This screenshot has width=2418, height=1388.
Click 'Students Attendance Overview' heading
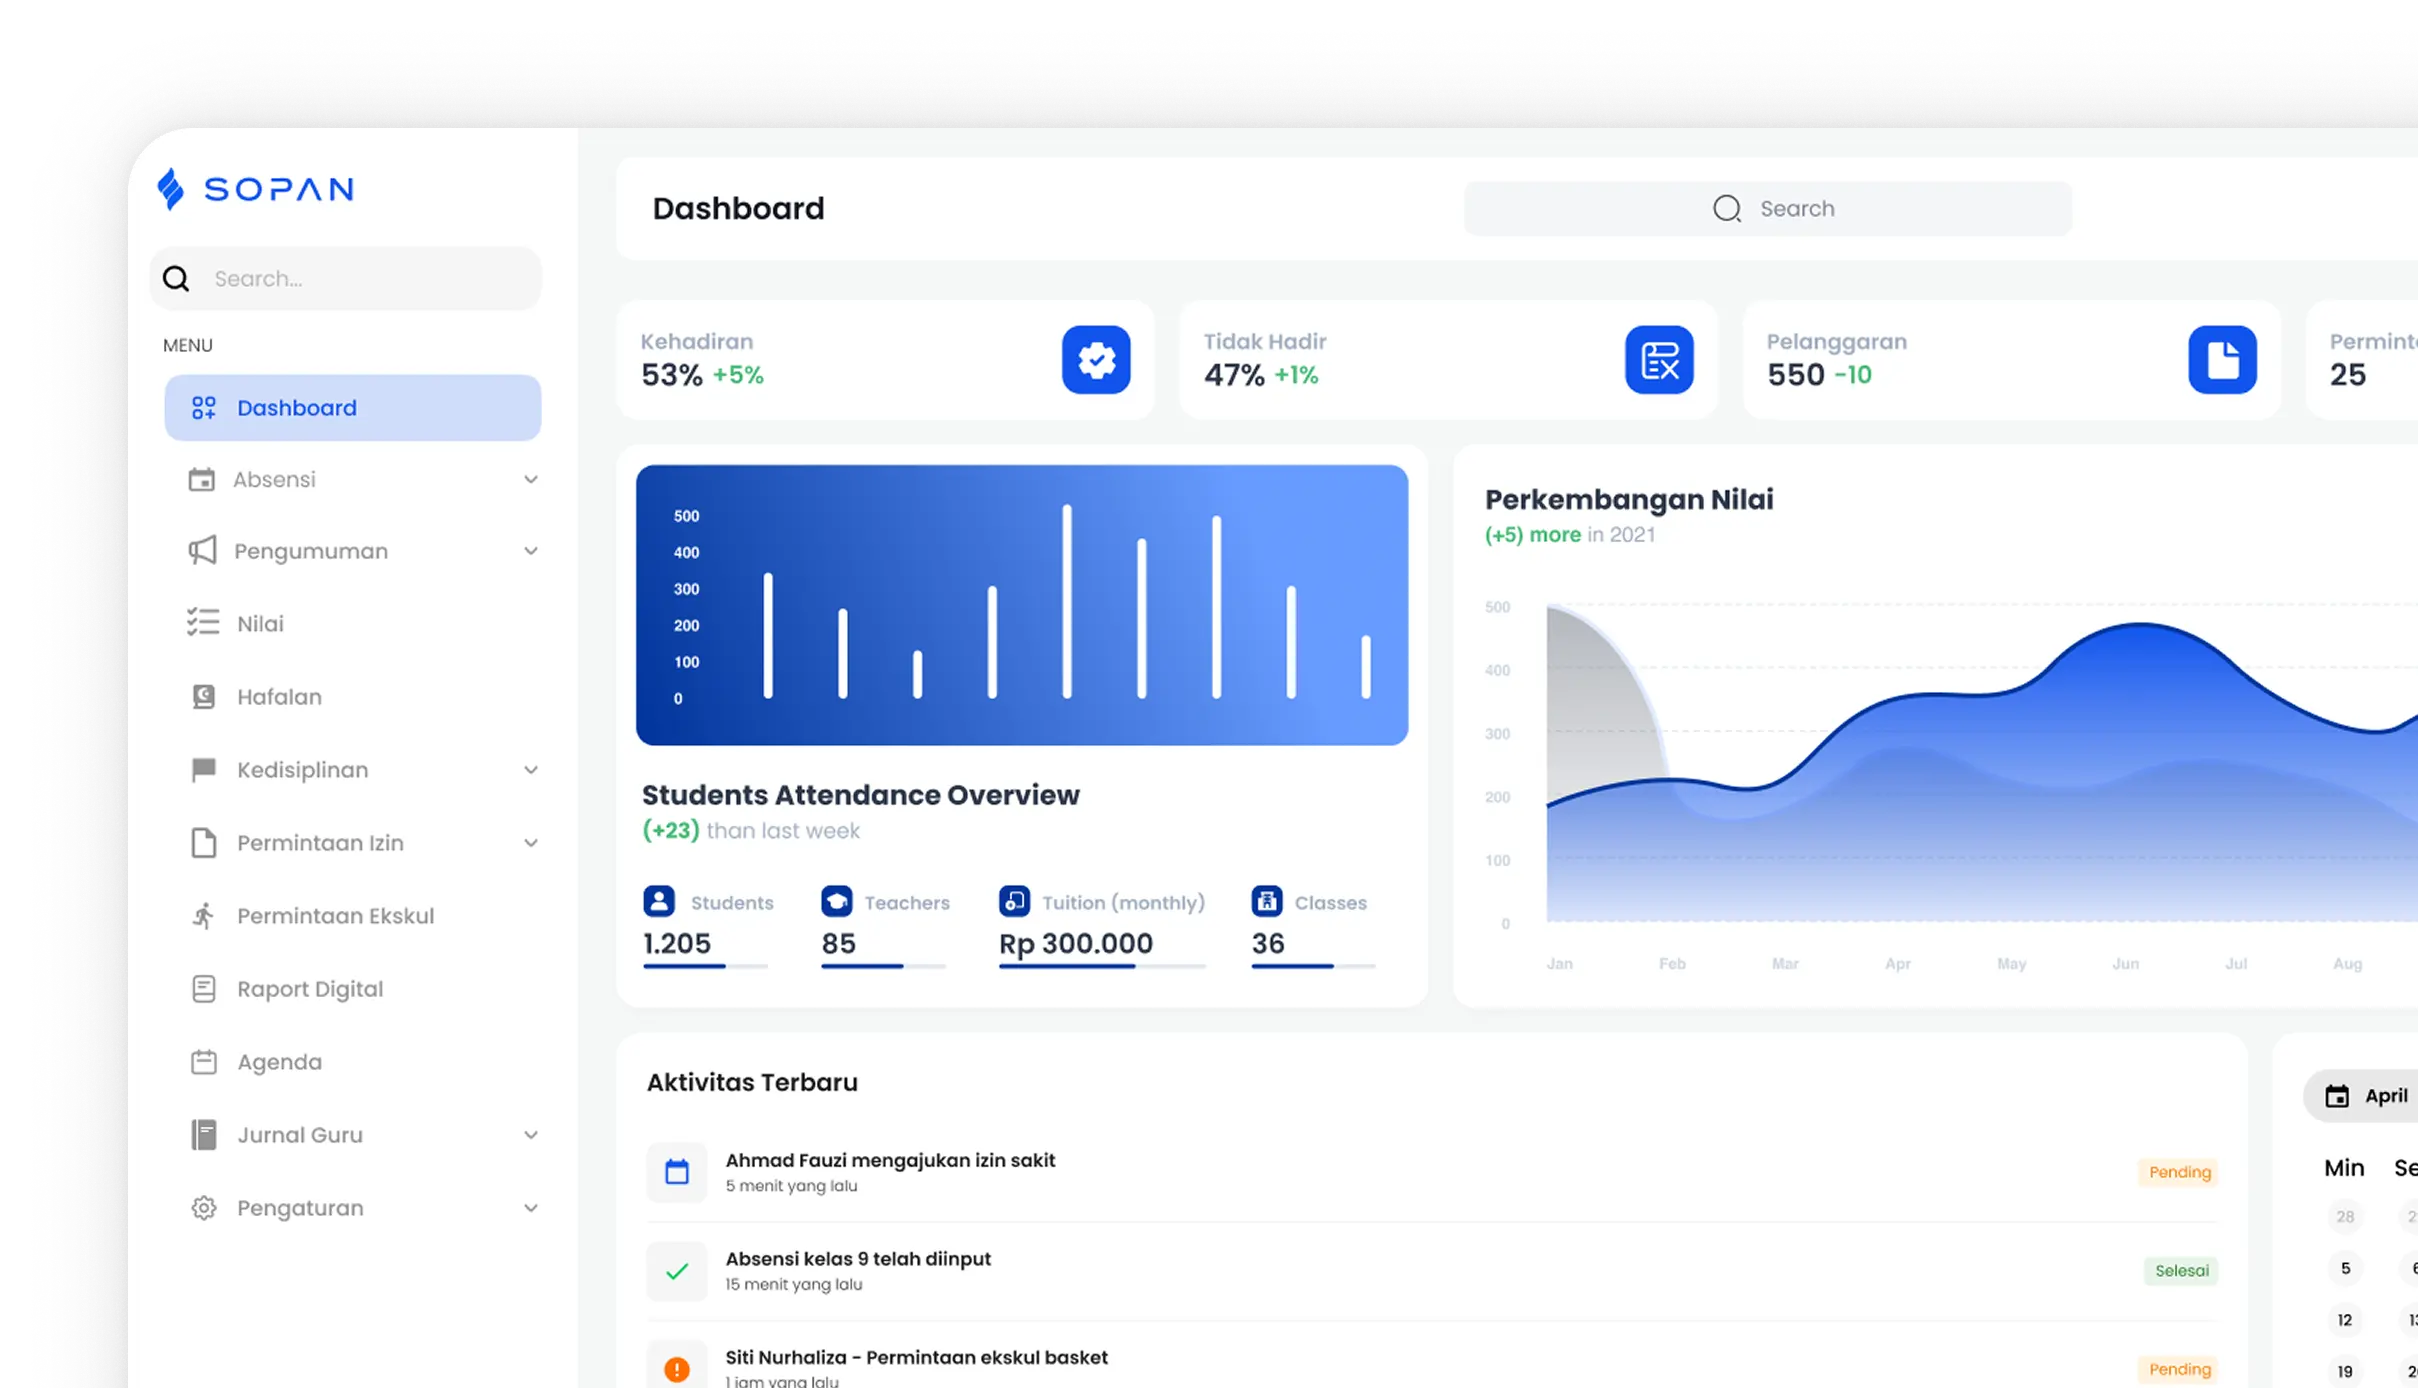click(x=861, y=795)
